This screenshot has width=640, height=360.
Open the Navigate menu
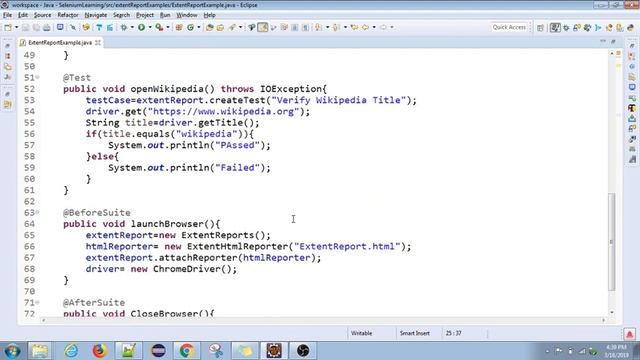point(96,15)
